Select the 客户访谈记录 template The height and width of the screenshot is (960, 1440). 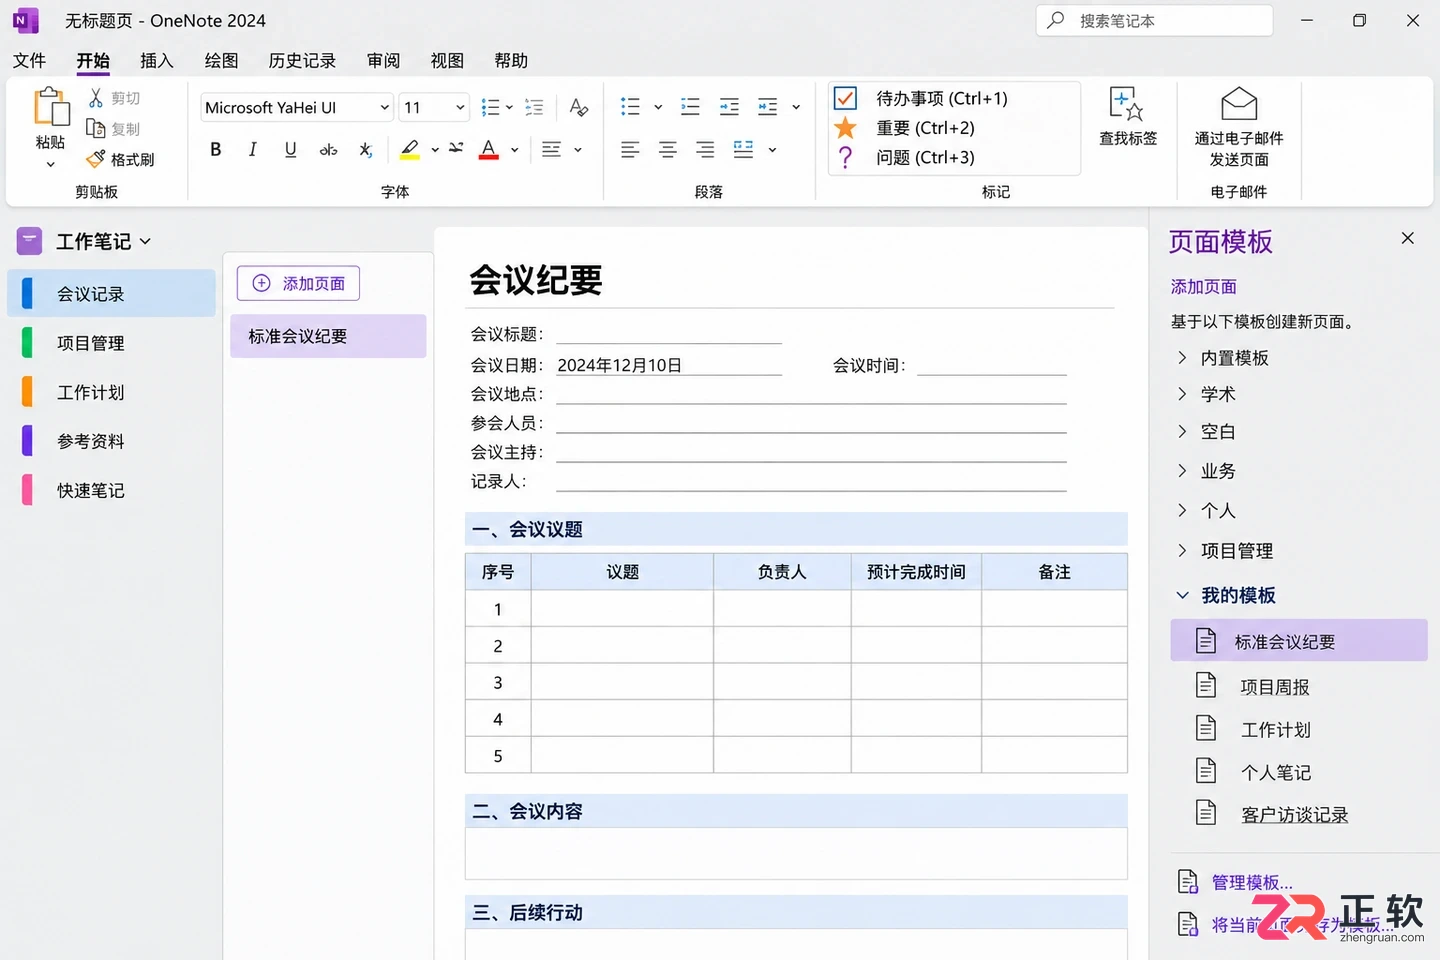click(x=1294, y=815)
